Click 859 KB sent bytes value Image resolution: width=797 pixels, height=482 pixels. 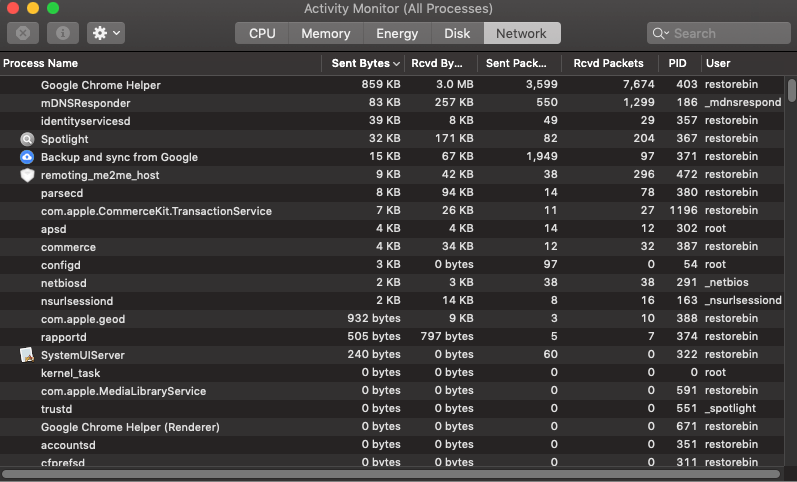[x=381, y=84]
